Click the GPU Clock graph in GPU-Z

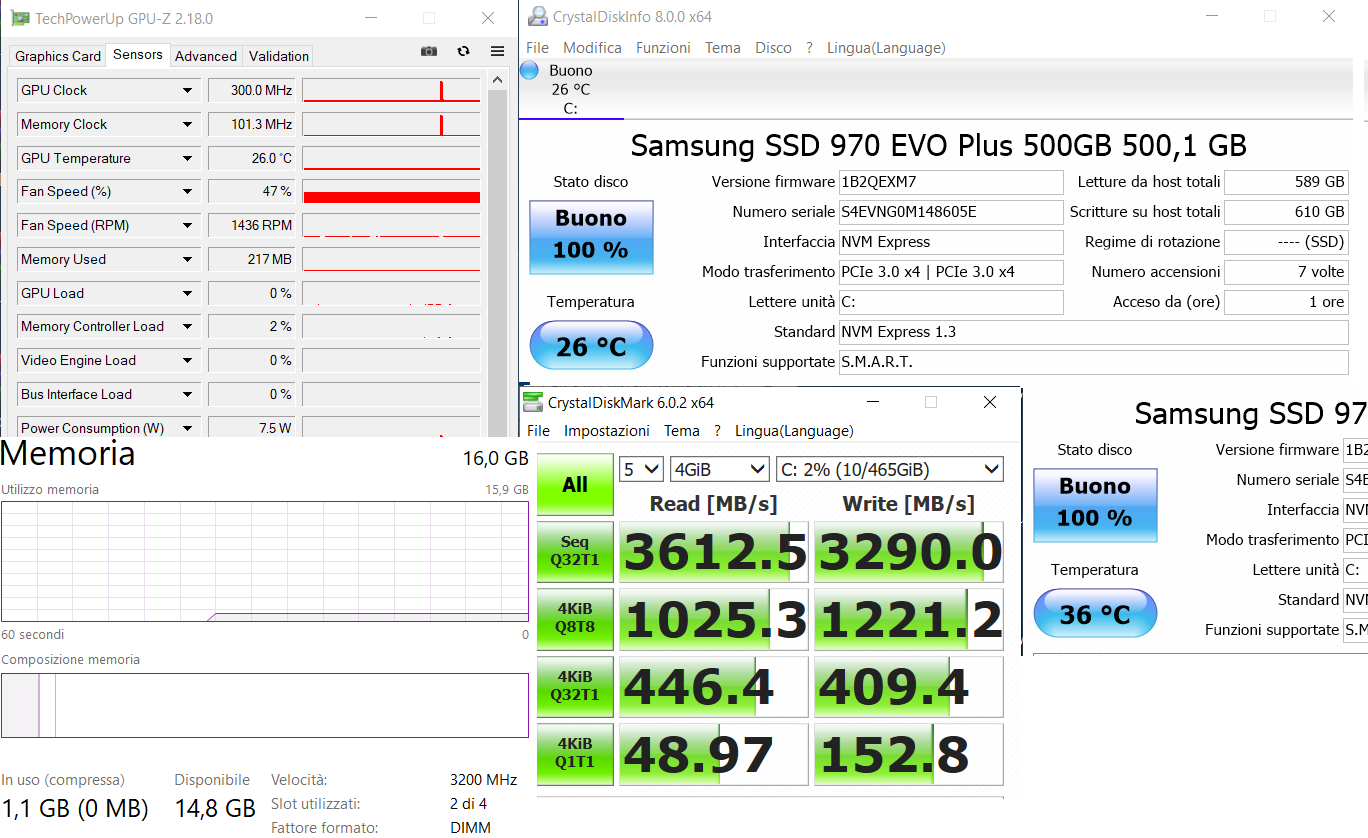pyautogui.click(x=391, y=90)
